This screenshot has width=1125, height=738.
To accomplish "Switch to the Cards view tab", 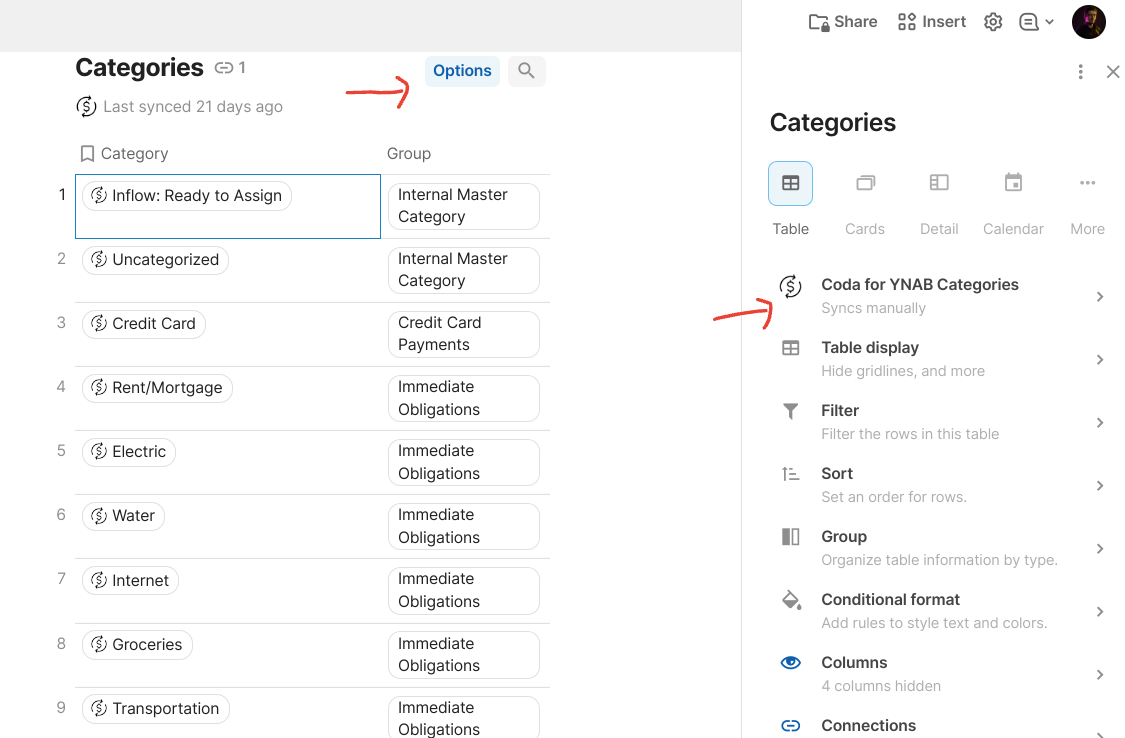I will click(x=865, y=184).
